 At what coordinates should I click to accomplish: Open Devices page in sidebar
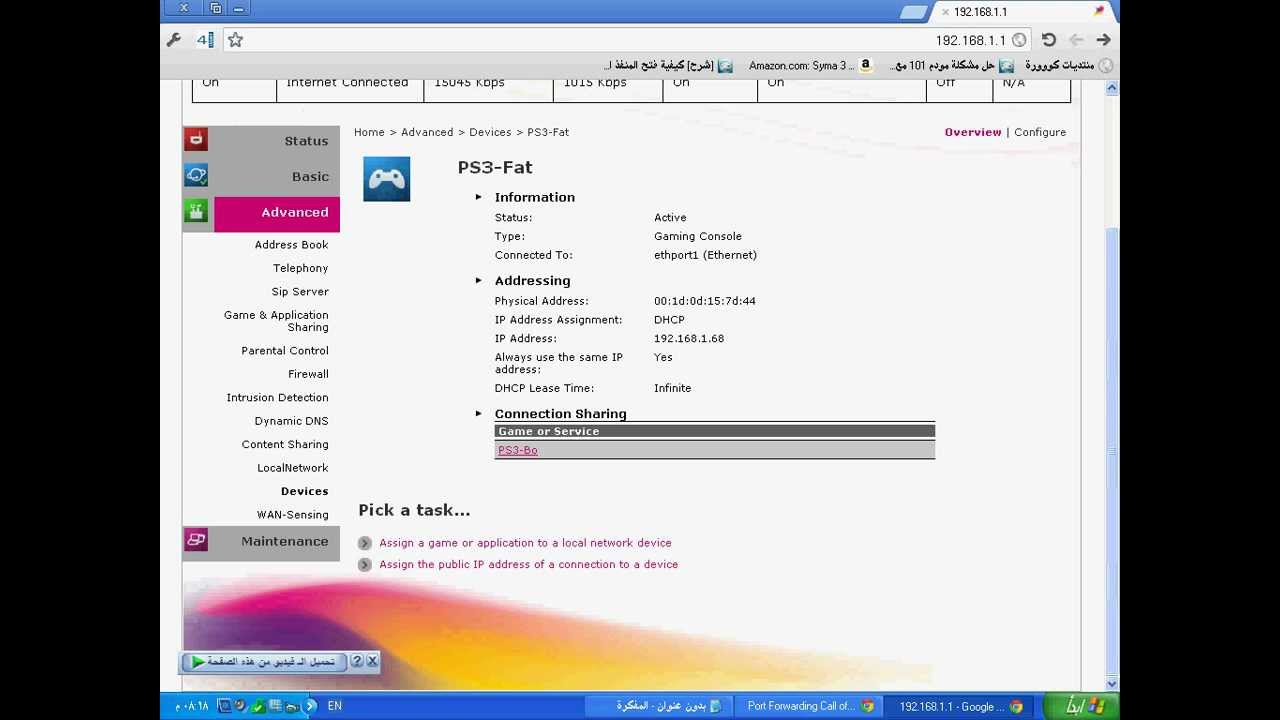pyautogui.click(x=304, y=492)
